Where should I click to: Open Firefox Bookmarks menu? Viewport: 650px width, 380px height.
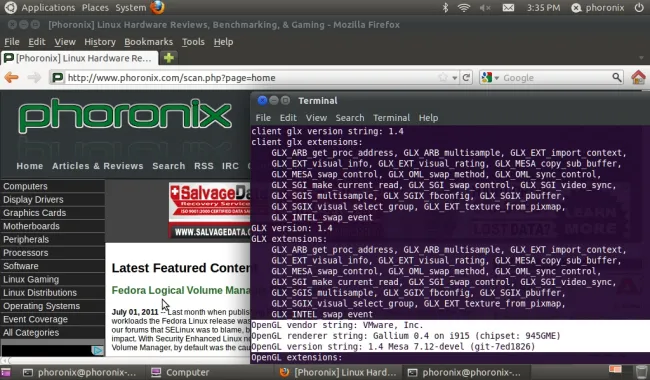click(148, 42)
